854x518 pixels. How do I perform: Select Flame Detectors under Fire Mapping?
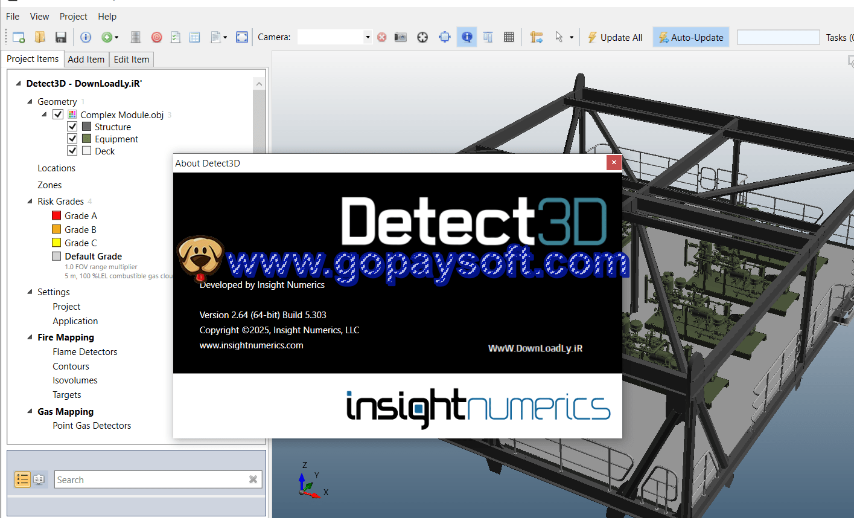coord(84,352)
